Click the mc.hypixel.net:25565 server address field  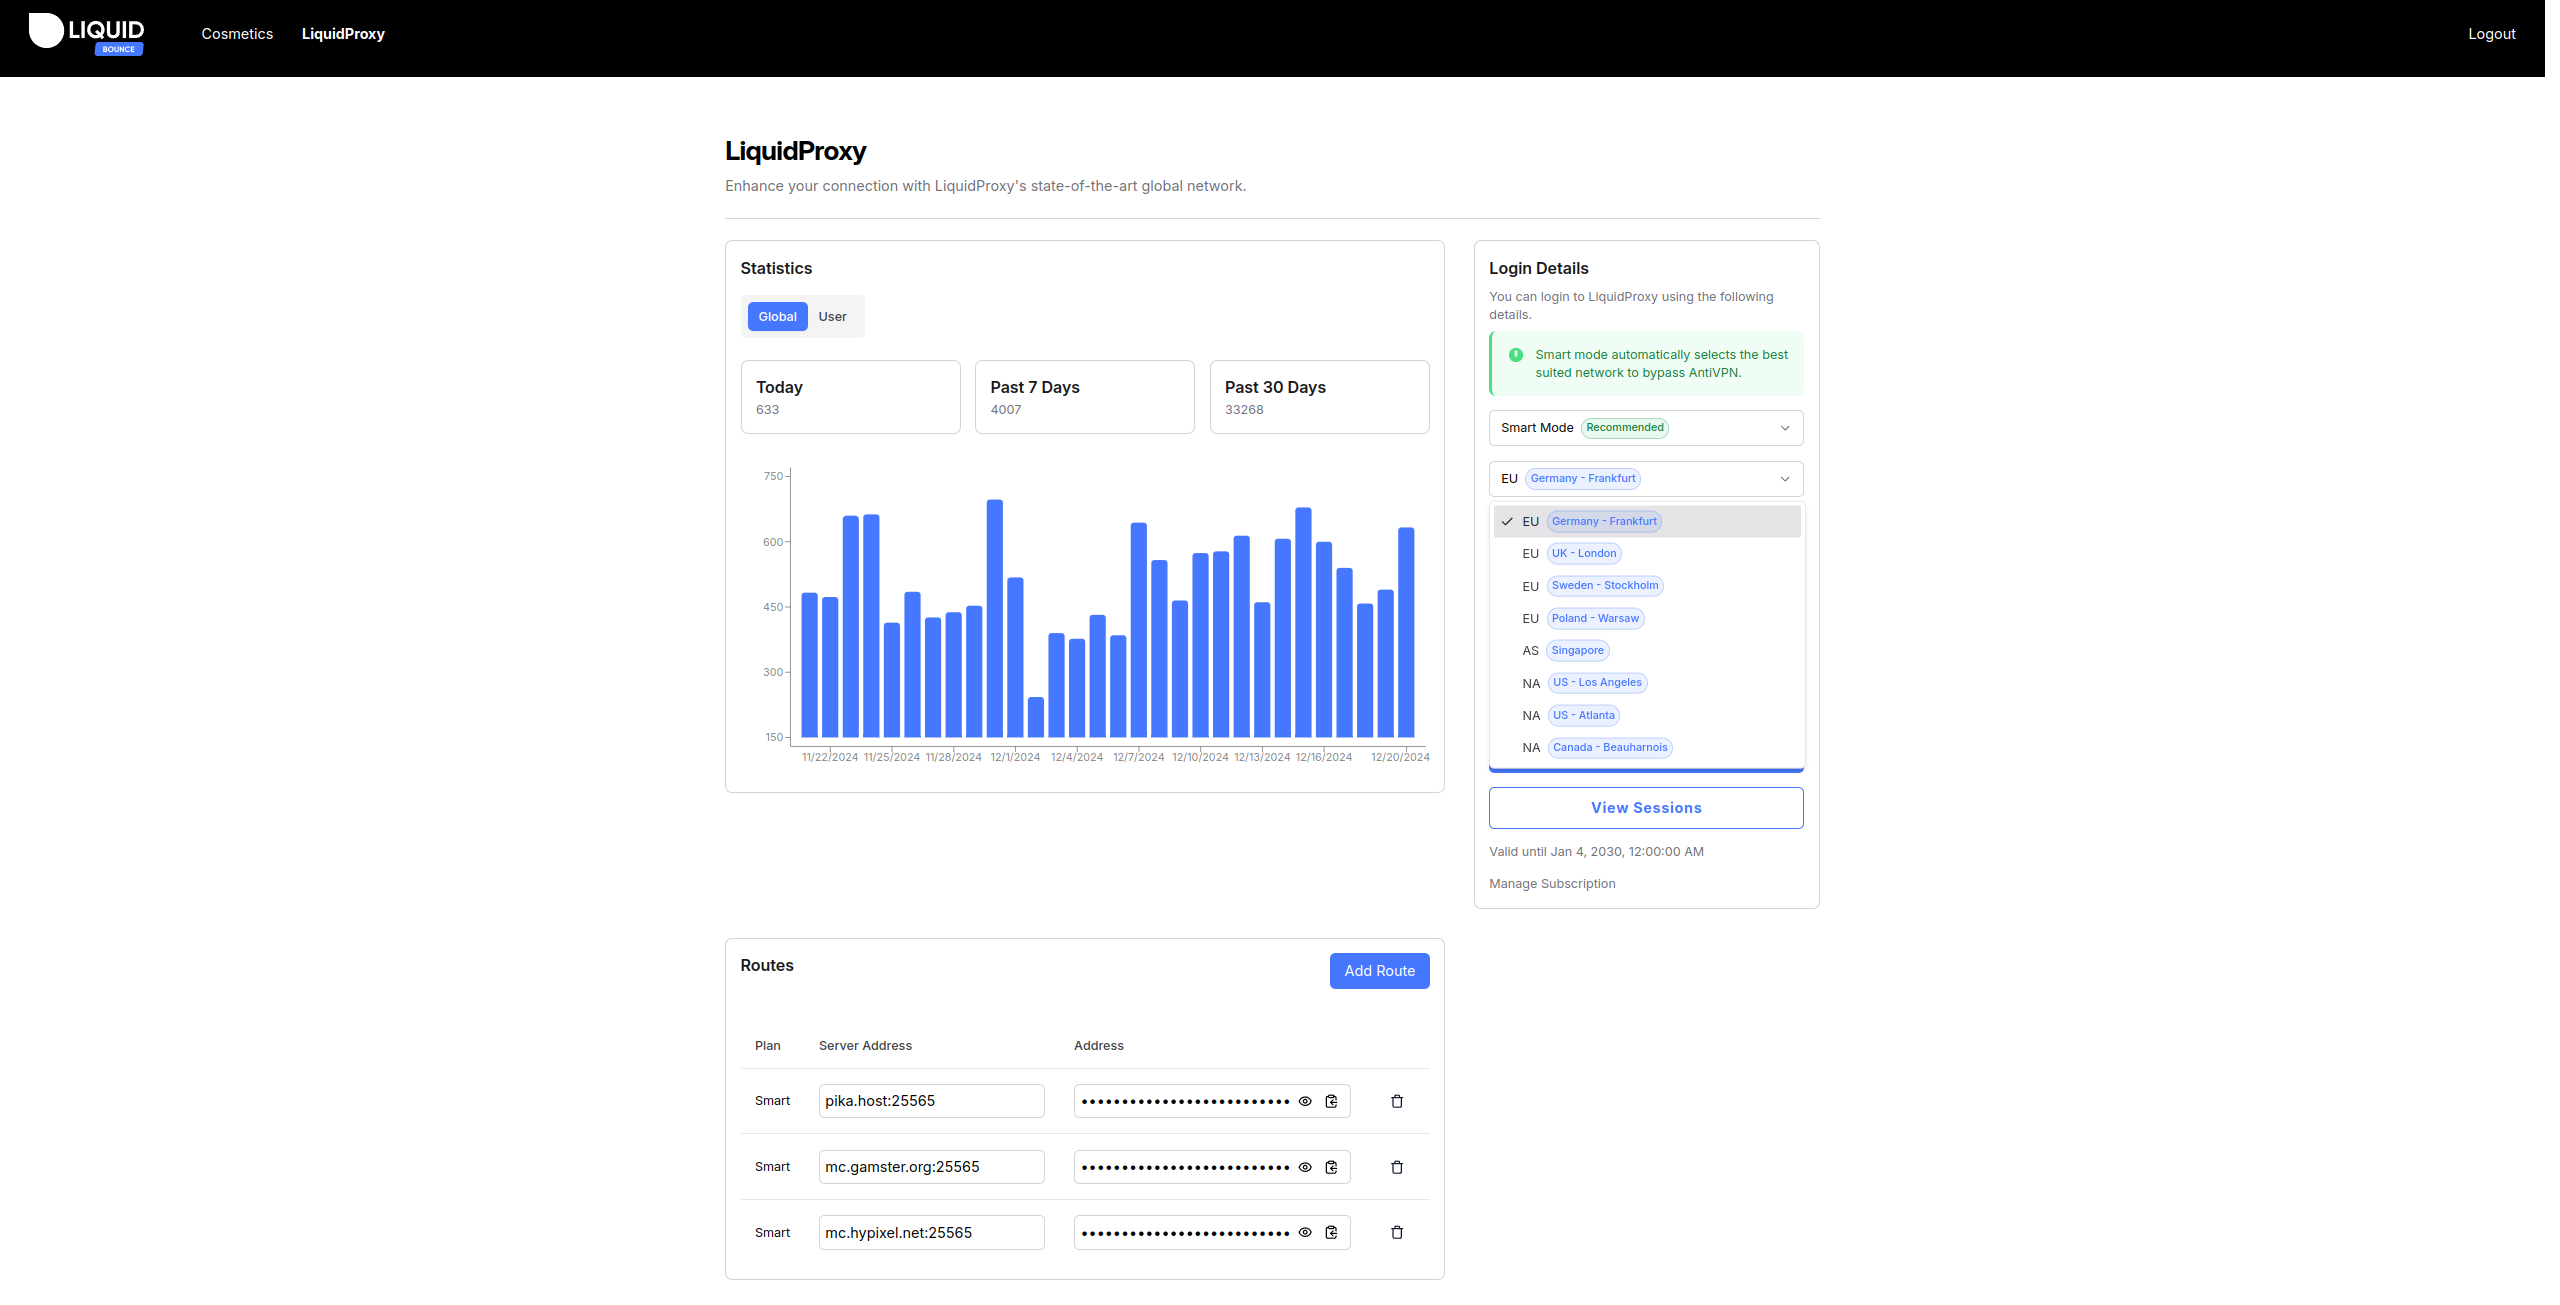click(x=930, y=1232)
